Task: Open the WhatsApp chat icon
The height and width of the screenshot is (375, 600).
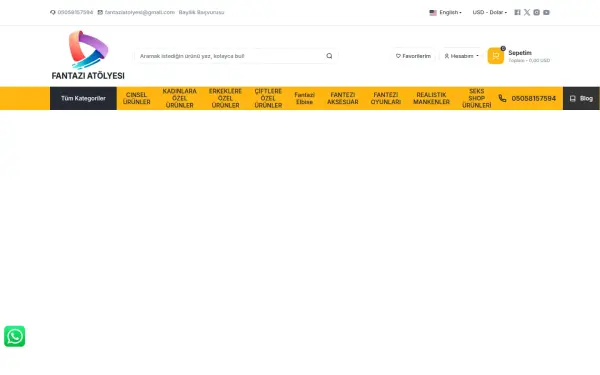Action: tap(15, 336)
